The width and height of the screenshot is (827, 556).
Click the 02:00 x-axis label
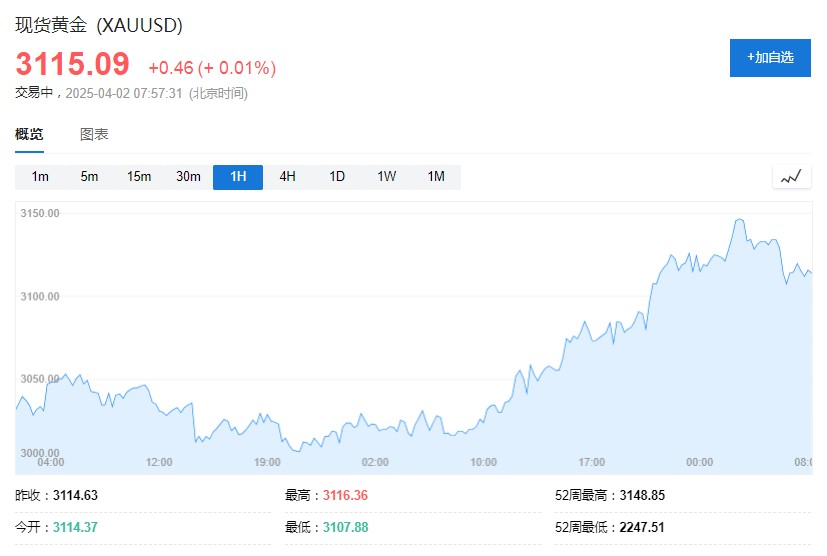click(375, 462)
